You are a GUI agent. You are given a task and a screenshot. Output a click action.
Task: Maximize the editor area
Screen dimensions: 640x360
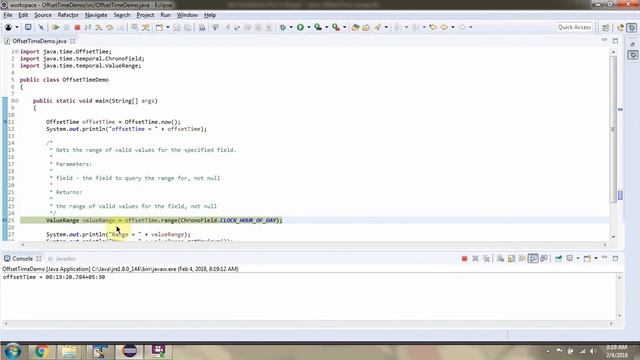click(615, 41)
